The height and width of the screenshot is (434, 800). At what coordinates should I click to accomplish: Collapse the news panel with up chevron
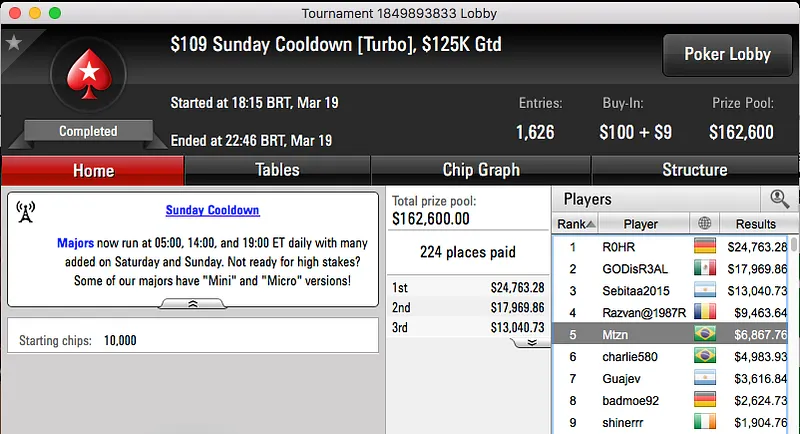click(193, 303)
